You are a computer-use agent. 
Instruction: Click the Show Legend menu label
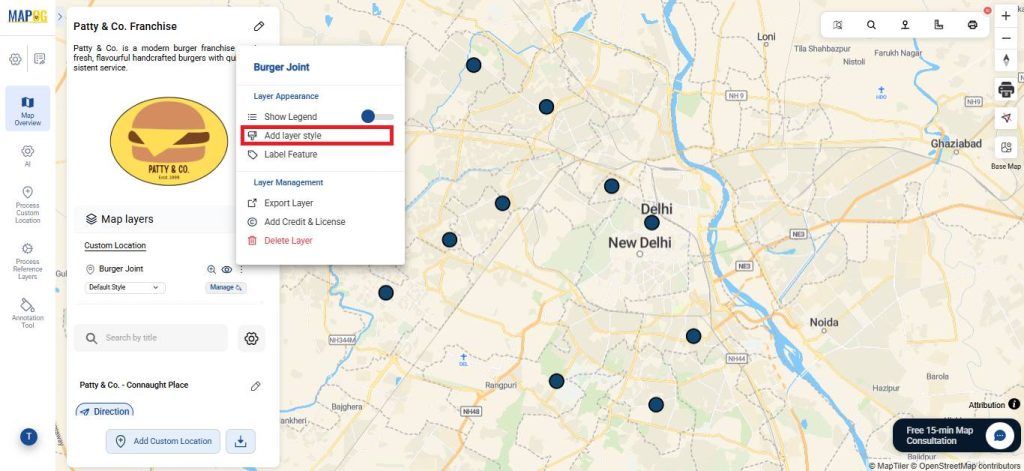[x=291, y=117]
